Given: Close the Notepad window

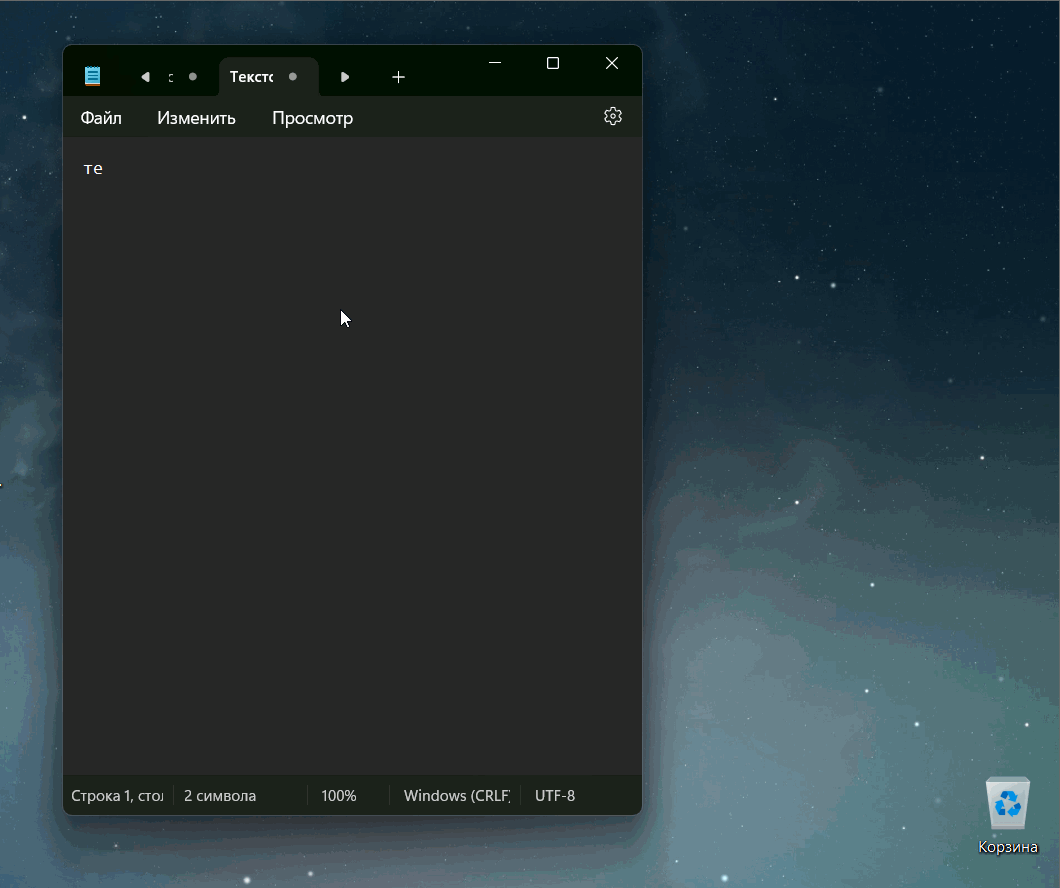Looking at the screenshot, I should click(x=612, y=63).
